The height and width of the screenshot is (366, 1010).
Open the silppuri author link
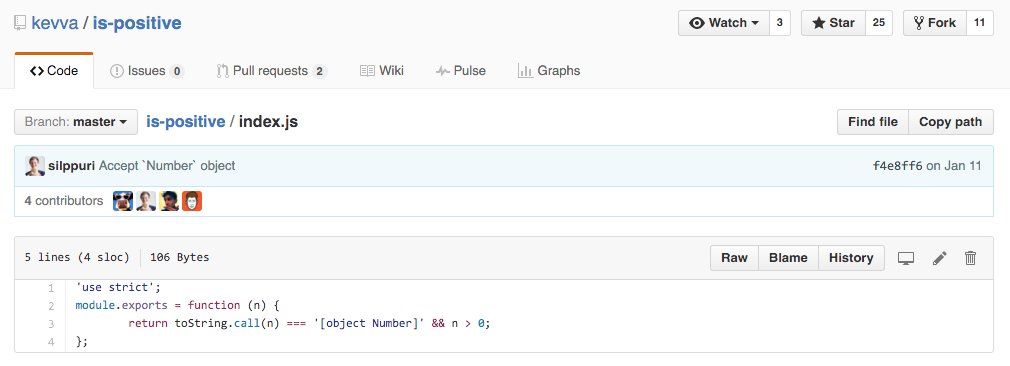pos(71,166)
